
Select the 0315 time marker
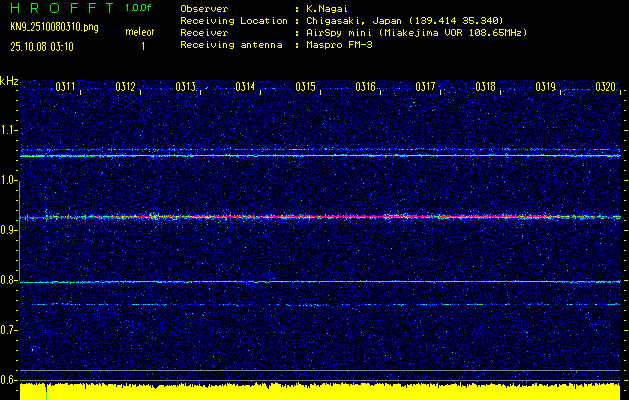coord(306,87)
